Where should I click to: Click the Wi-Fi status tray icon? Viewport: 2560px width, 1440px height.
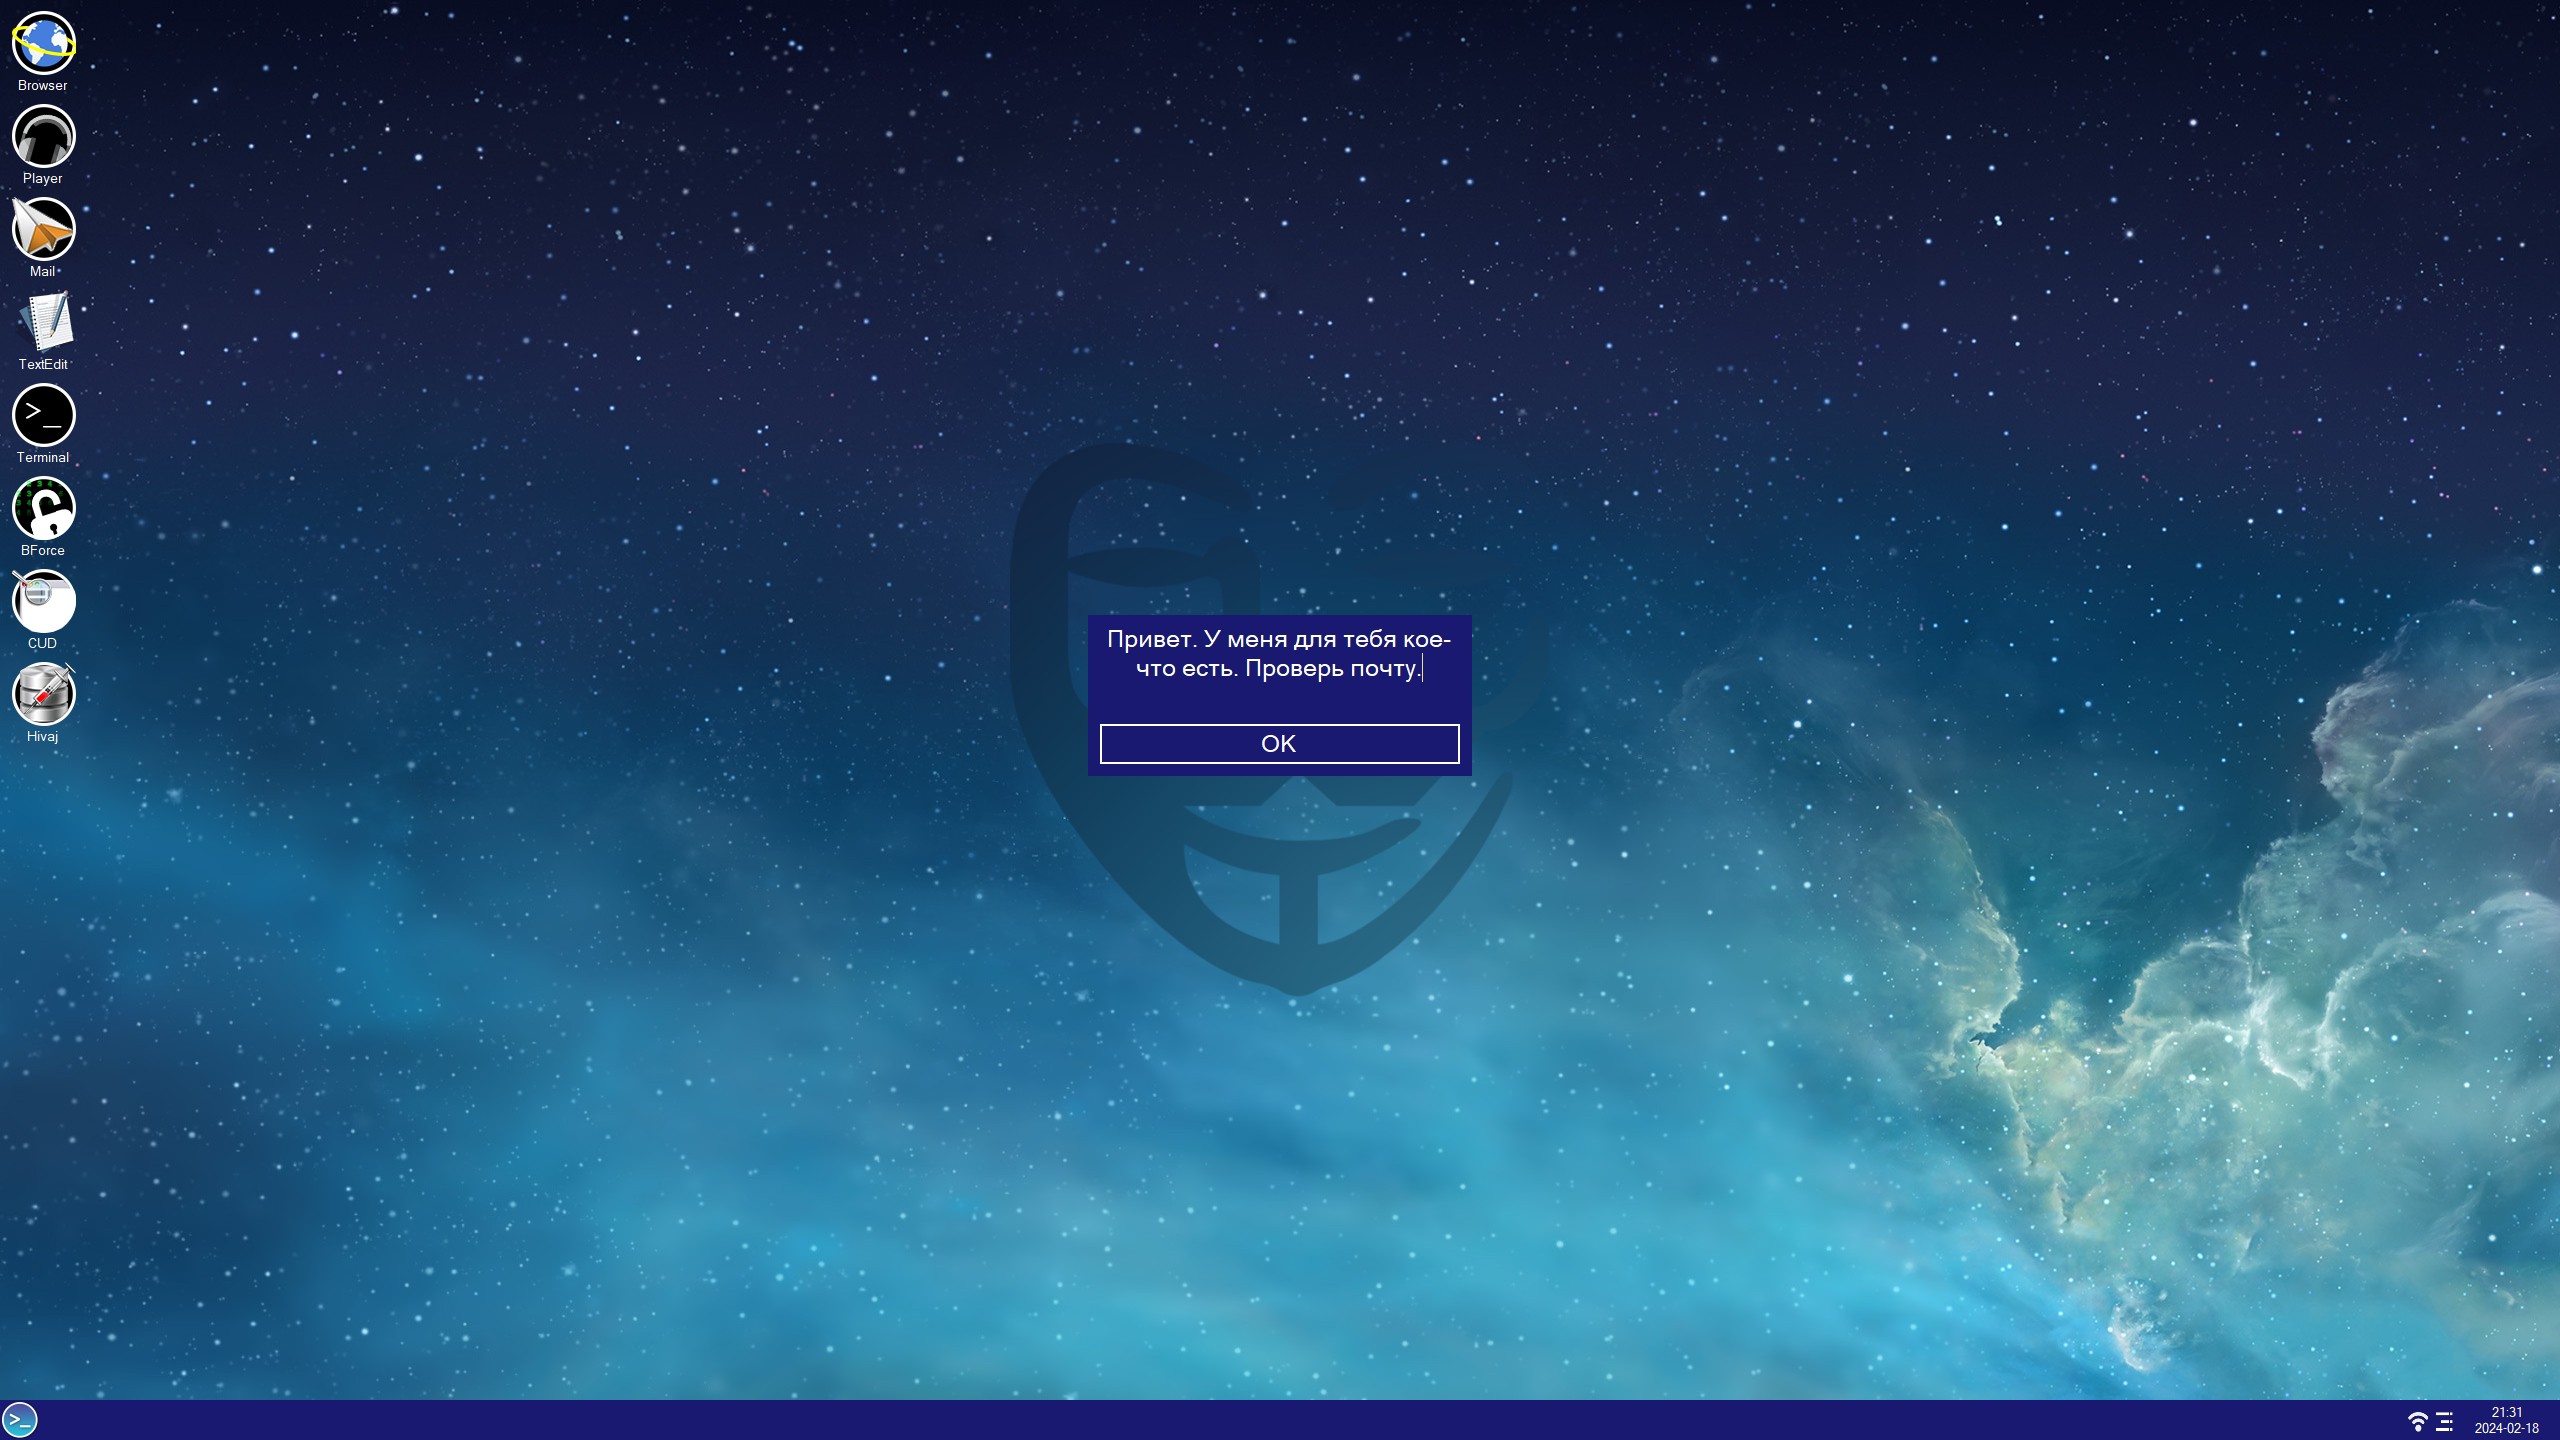(x=2418, y=1421)
